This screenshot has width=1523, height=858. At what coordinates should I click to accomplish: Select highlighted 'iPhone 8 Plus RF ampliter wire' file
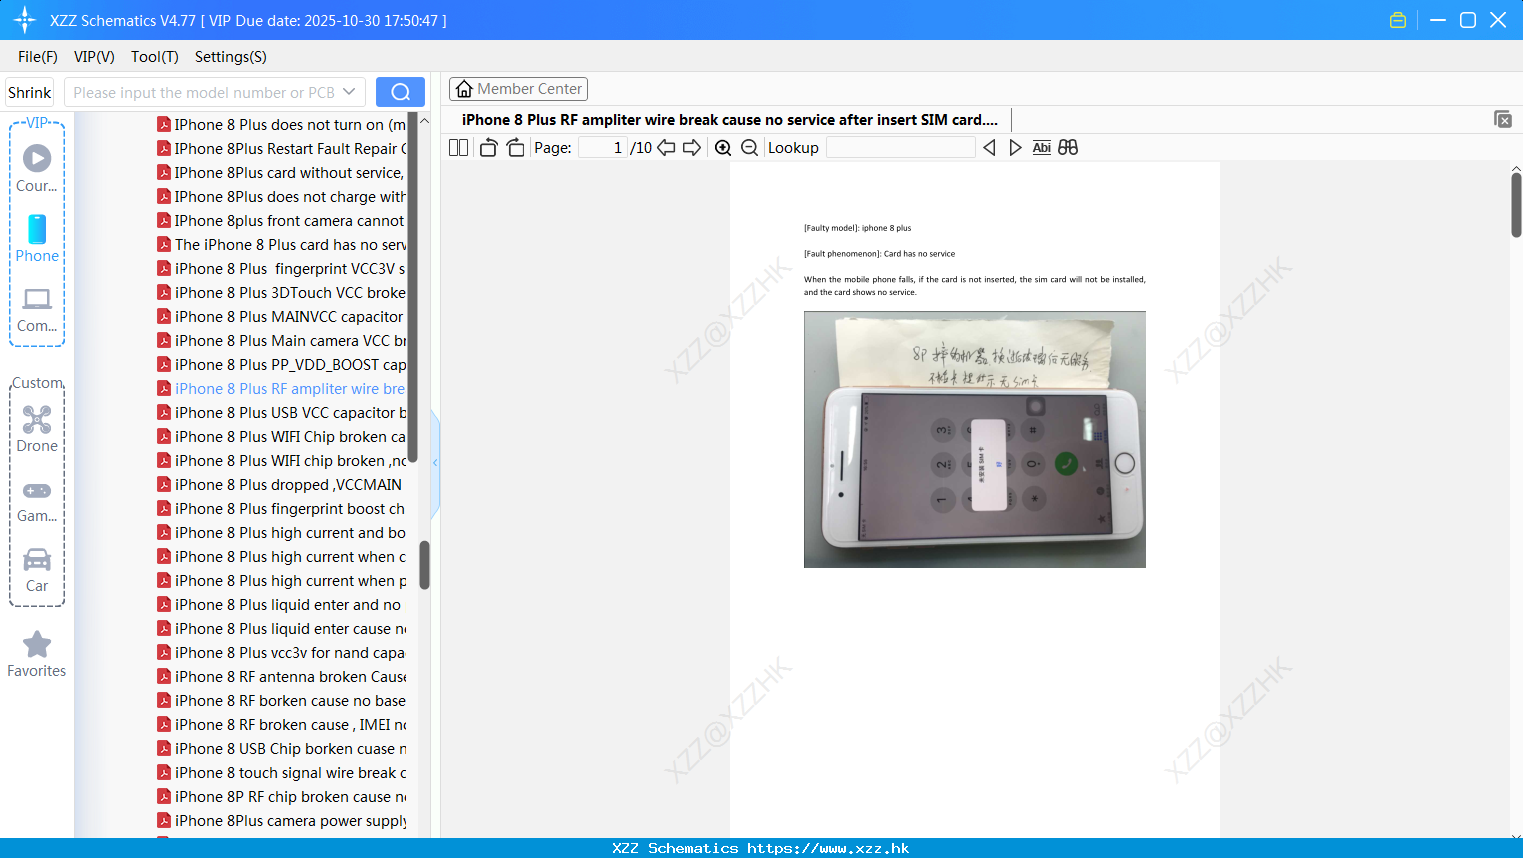tap(282, 389)
